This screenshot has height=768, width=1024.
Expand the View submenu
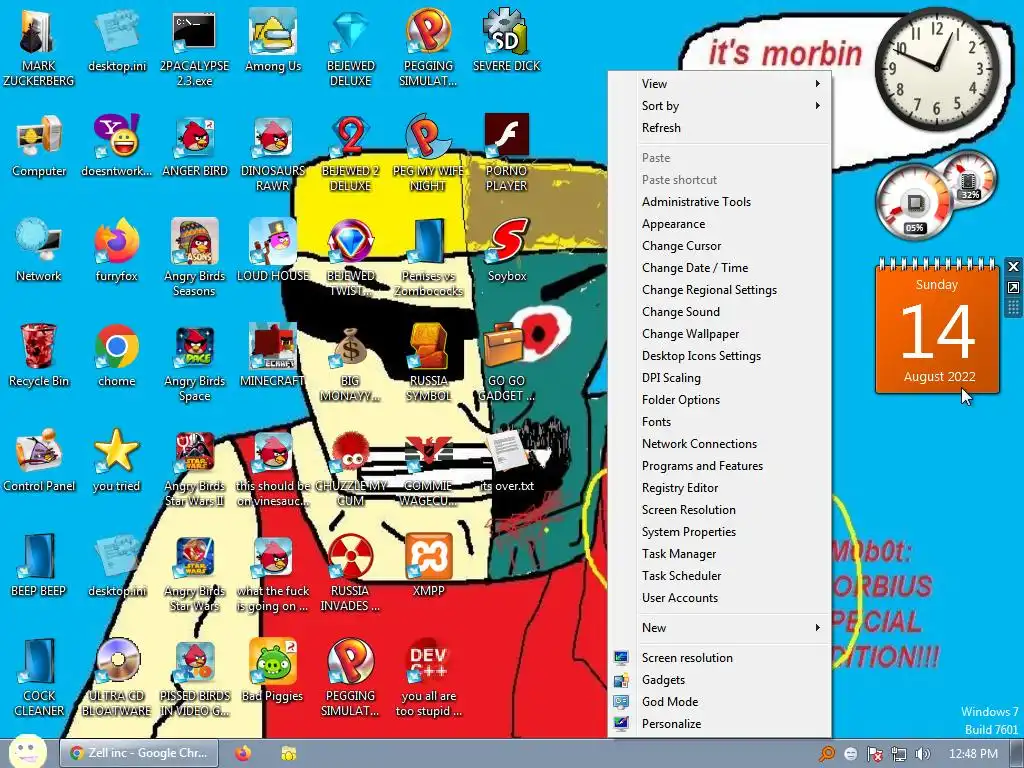(720, 84)
